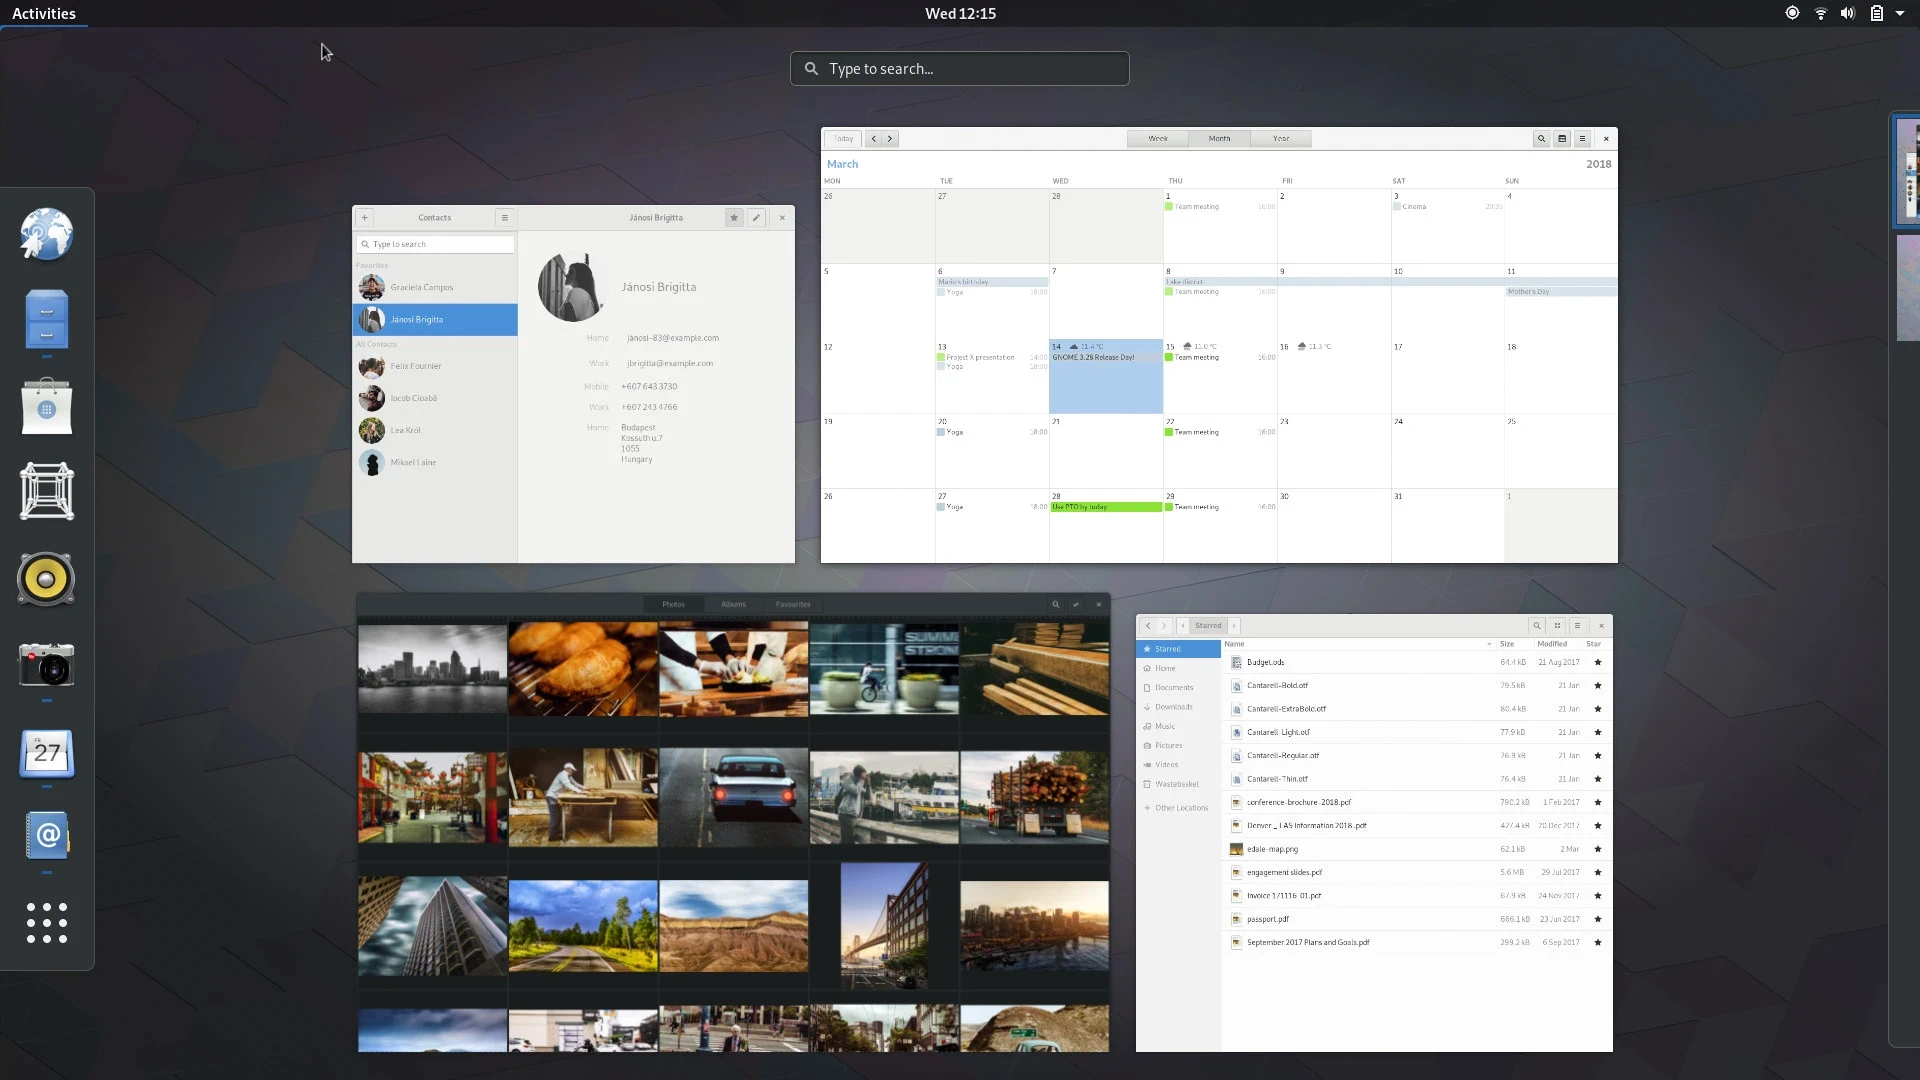This screenshot has width=1920, height=1080.
Task: Open Contacts hamburger menu button
Action: (x=505, y=217)
